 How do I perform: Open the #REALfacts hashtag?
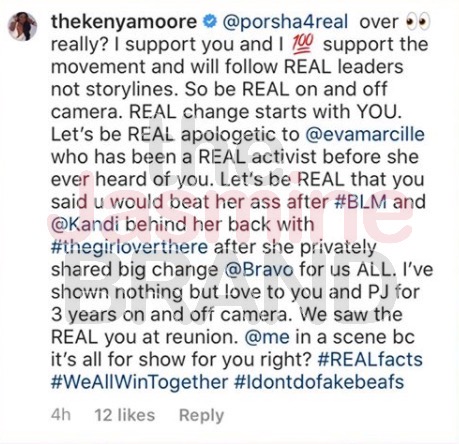(370, 360)
